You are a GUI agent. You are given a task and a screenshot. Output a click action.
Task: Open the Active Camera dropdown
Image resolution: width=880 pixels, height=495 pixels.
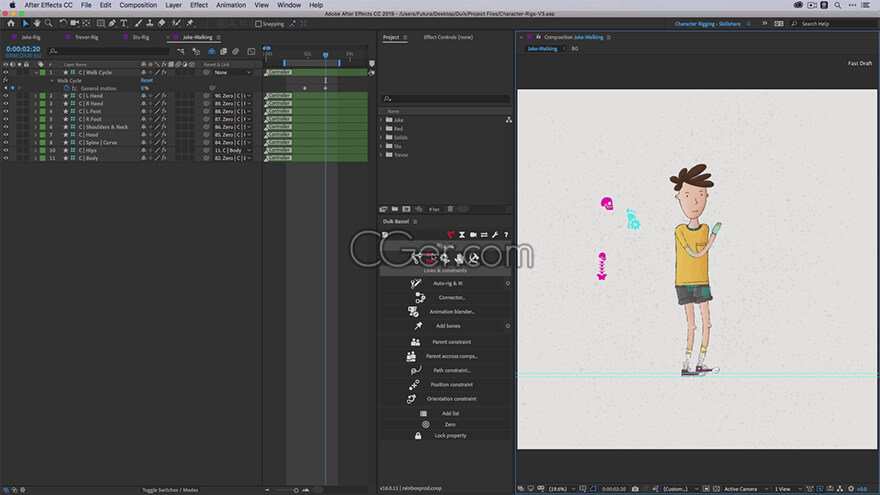(x=746, y=489)
